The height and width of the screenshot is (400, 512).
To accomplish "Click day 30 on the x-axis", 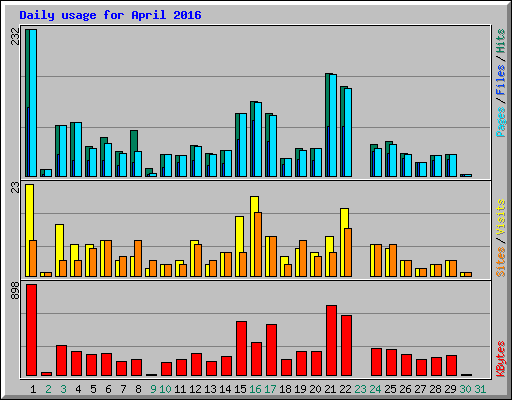I will tap(465, 389).
